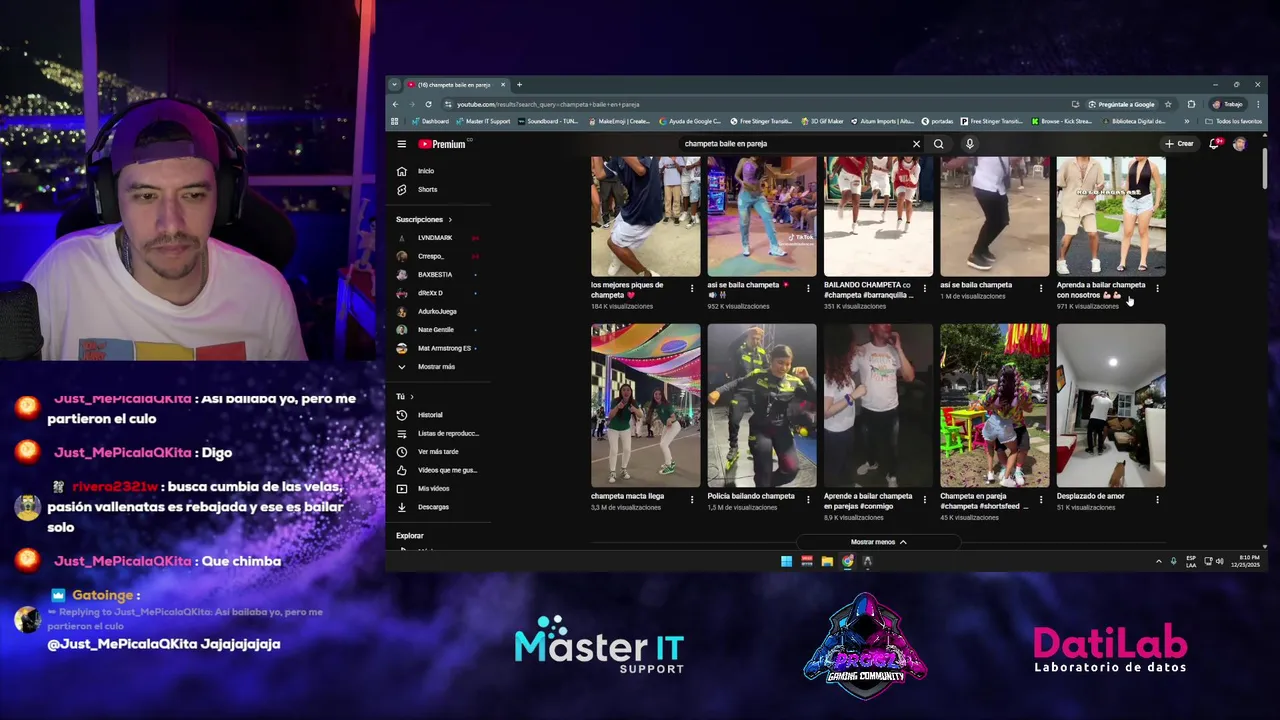Viewport: 1280px width, 720px height.
Task: Open Chrome from the taskbar
Action: point(847,561)
